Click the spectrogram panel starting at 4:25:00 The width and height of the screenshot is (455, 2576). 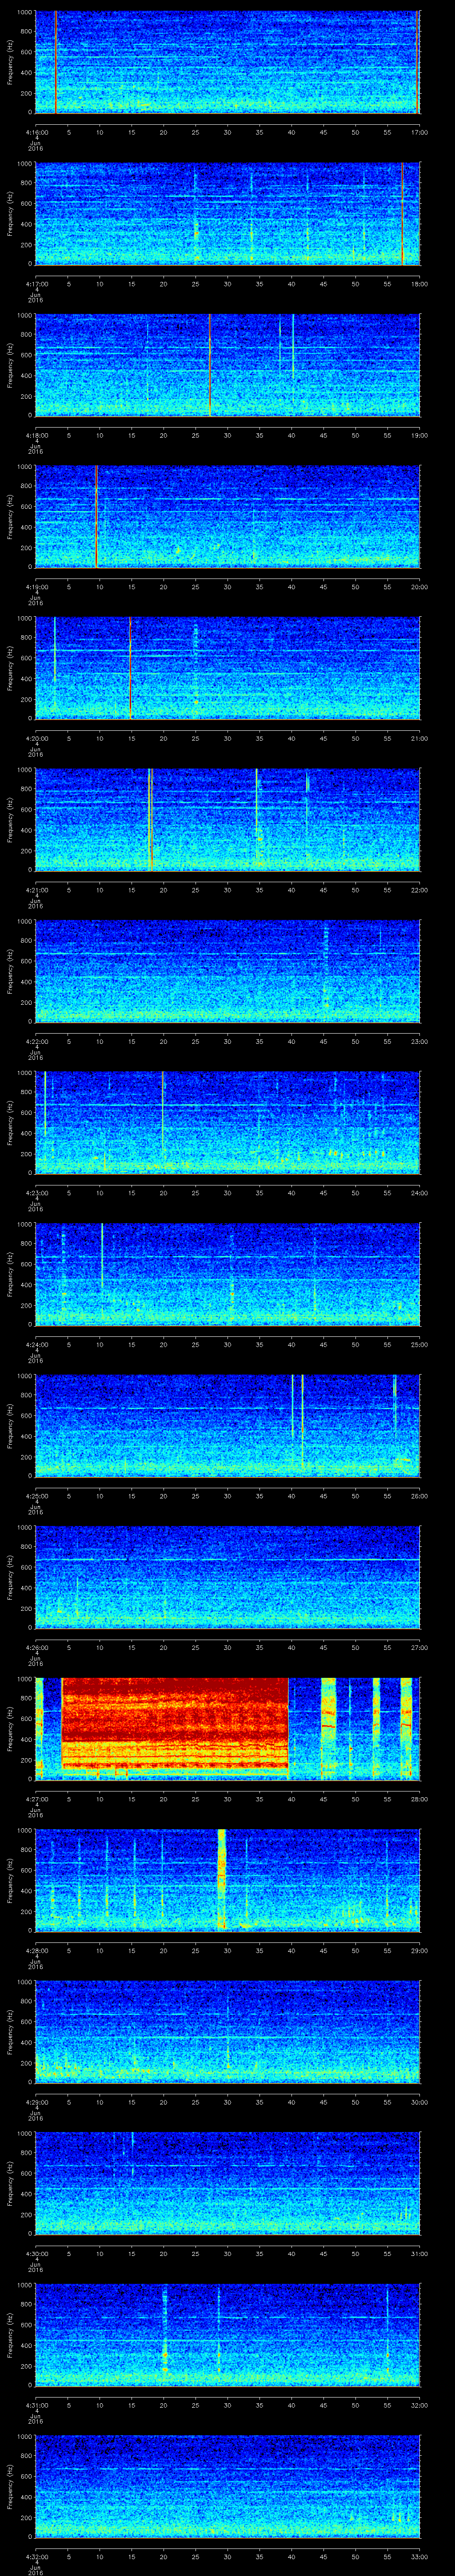tap(227, 1426)
